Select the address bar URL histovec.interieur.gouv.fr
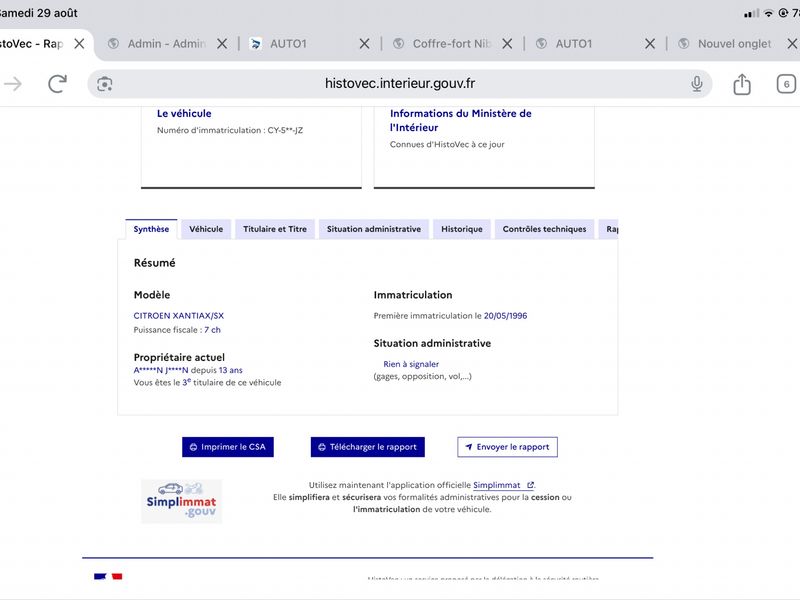Viewport: 800px width, 600px height. (400, 84)
